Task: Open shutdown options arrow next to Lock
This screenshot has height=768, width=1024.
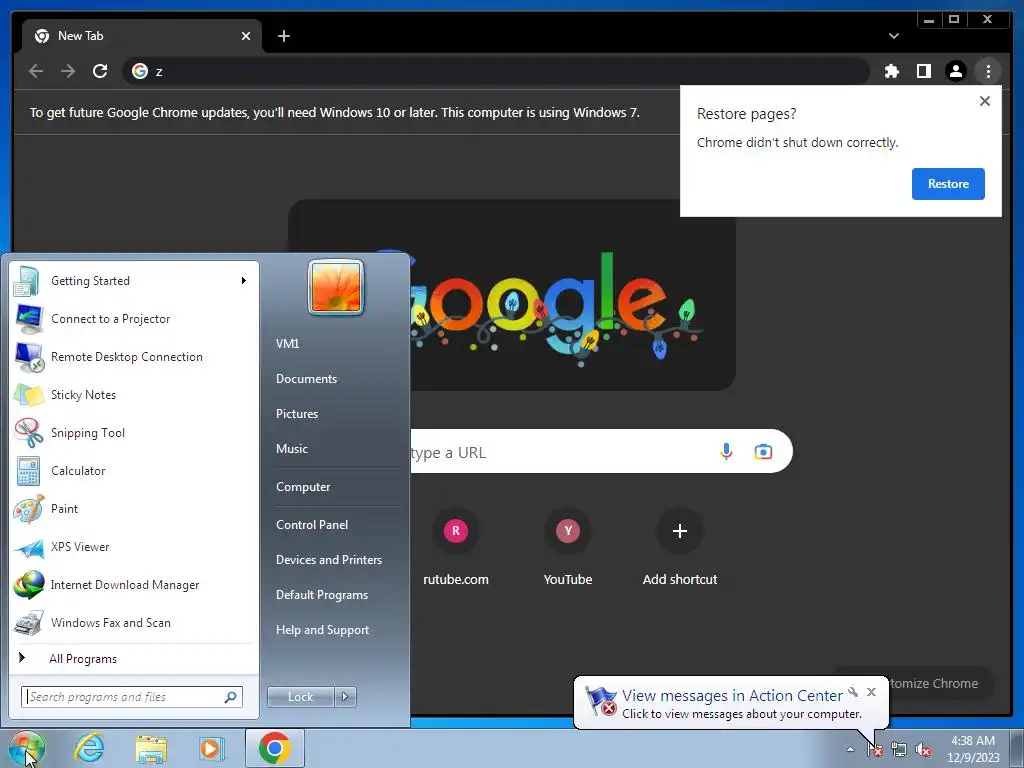Action: 345,697
